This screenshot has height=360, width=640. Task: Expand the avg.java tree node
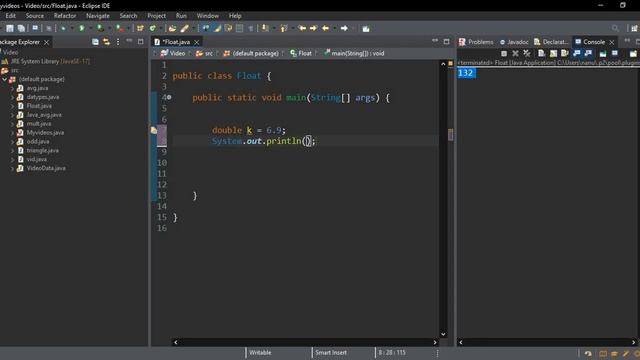[12, 88]
